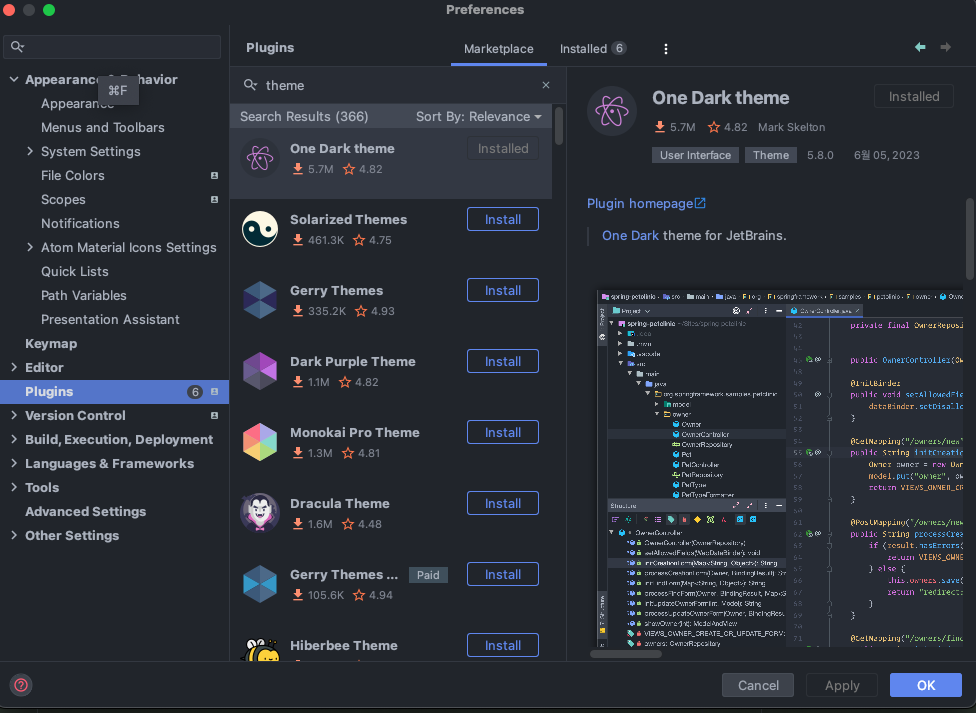Viewport: 976px width, 713px height.
Task: Select Notifications settings
Action: tap(80, 224)
